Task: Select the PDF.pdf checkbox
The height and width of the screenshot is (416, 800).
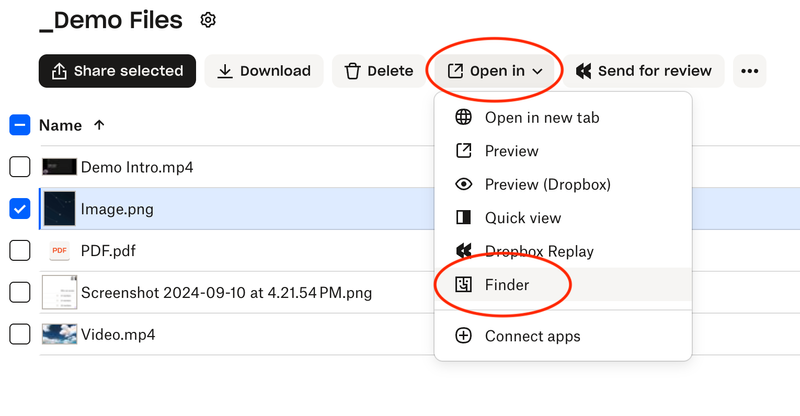Action: point(20,250)
